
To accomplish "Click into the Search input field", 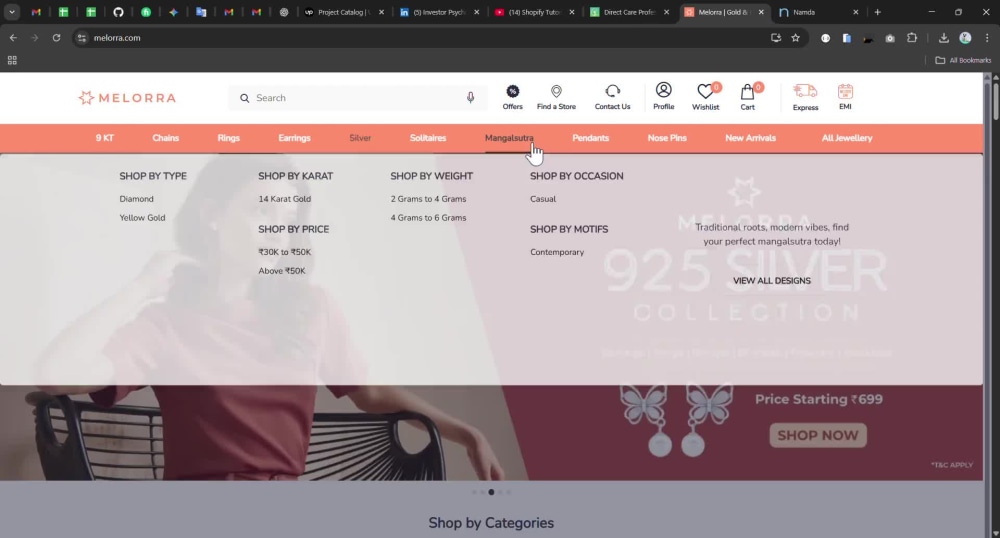I will (x=357, y=98).
